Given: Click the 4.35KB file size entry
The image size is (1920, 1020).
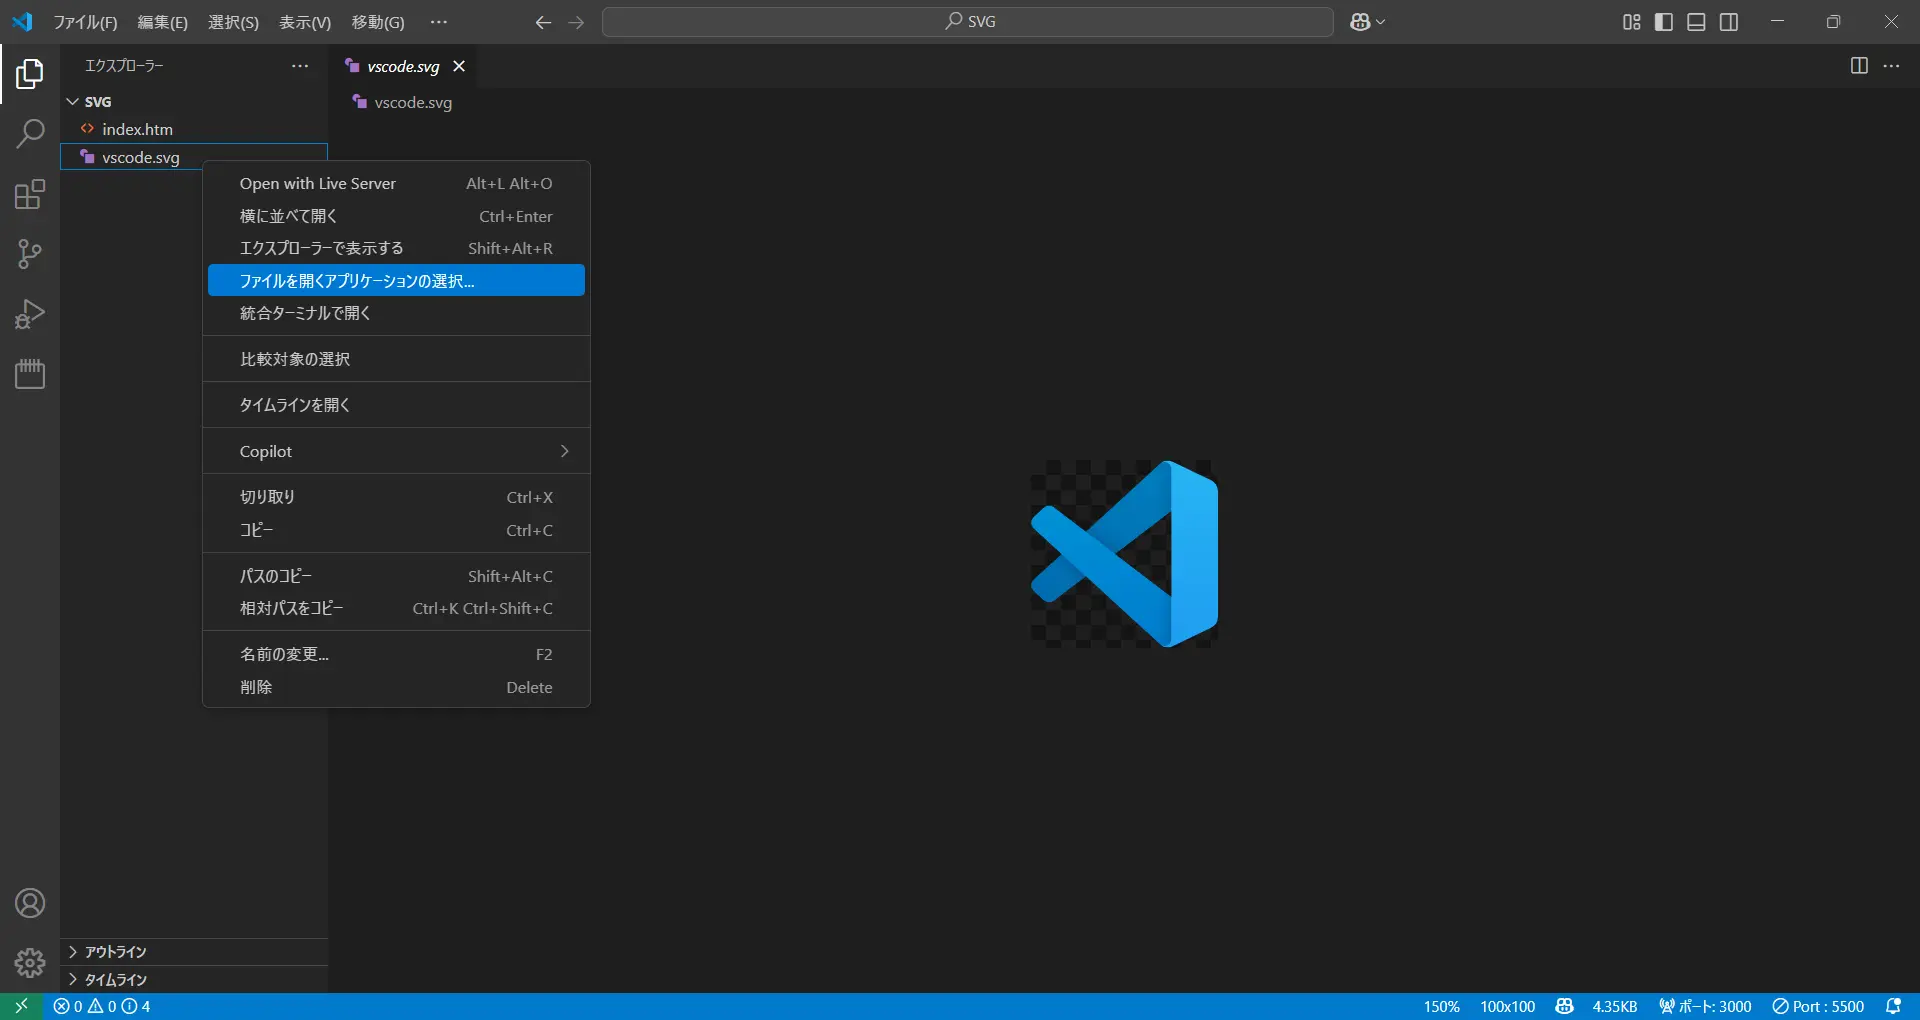Looking at the screenshot, I should click(1614, 1006).
